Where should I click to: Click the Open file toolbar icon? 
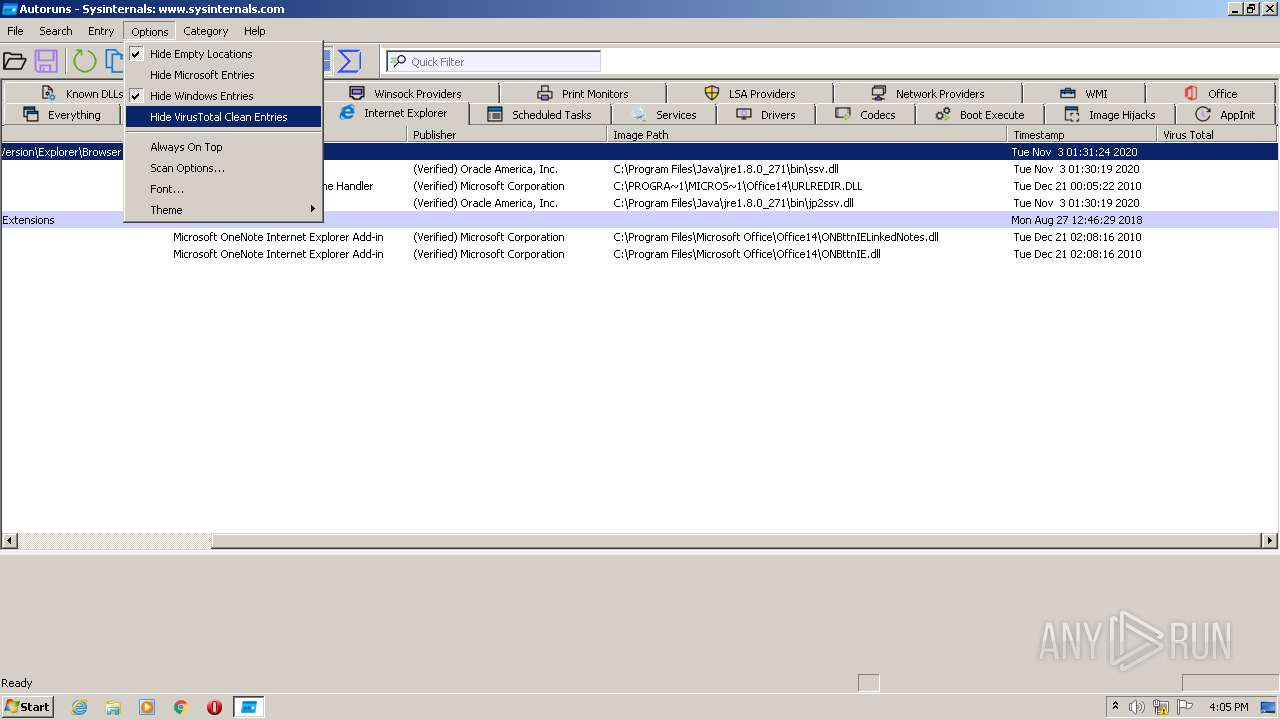14,62
